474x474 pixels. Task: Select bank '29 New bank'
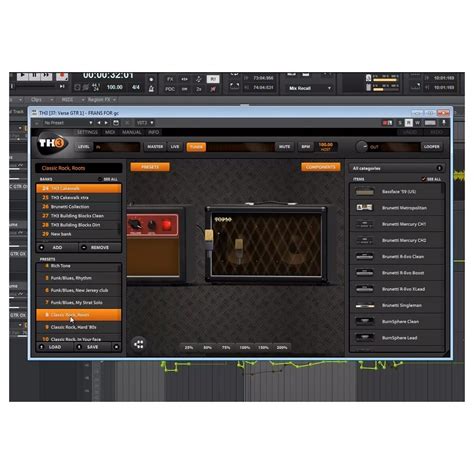79,234
